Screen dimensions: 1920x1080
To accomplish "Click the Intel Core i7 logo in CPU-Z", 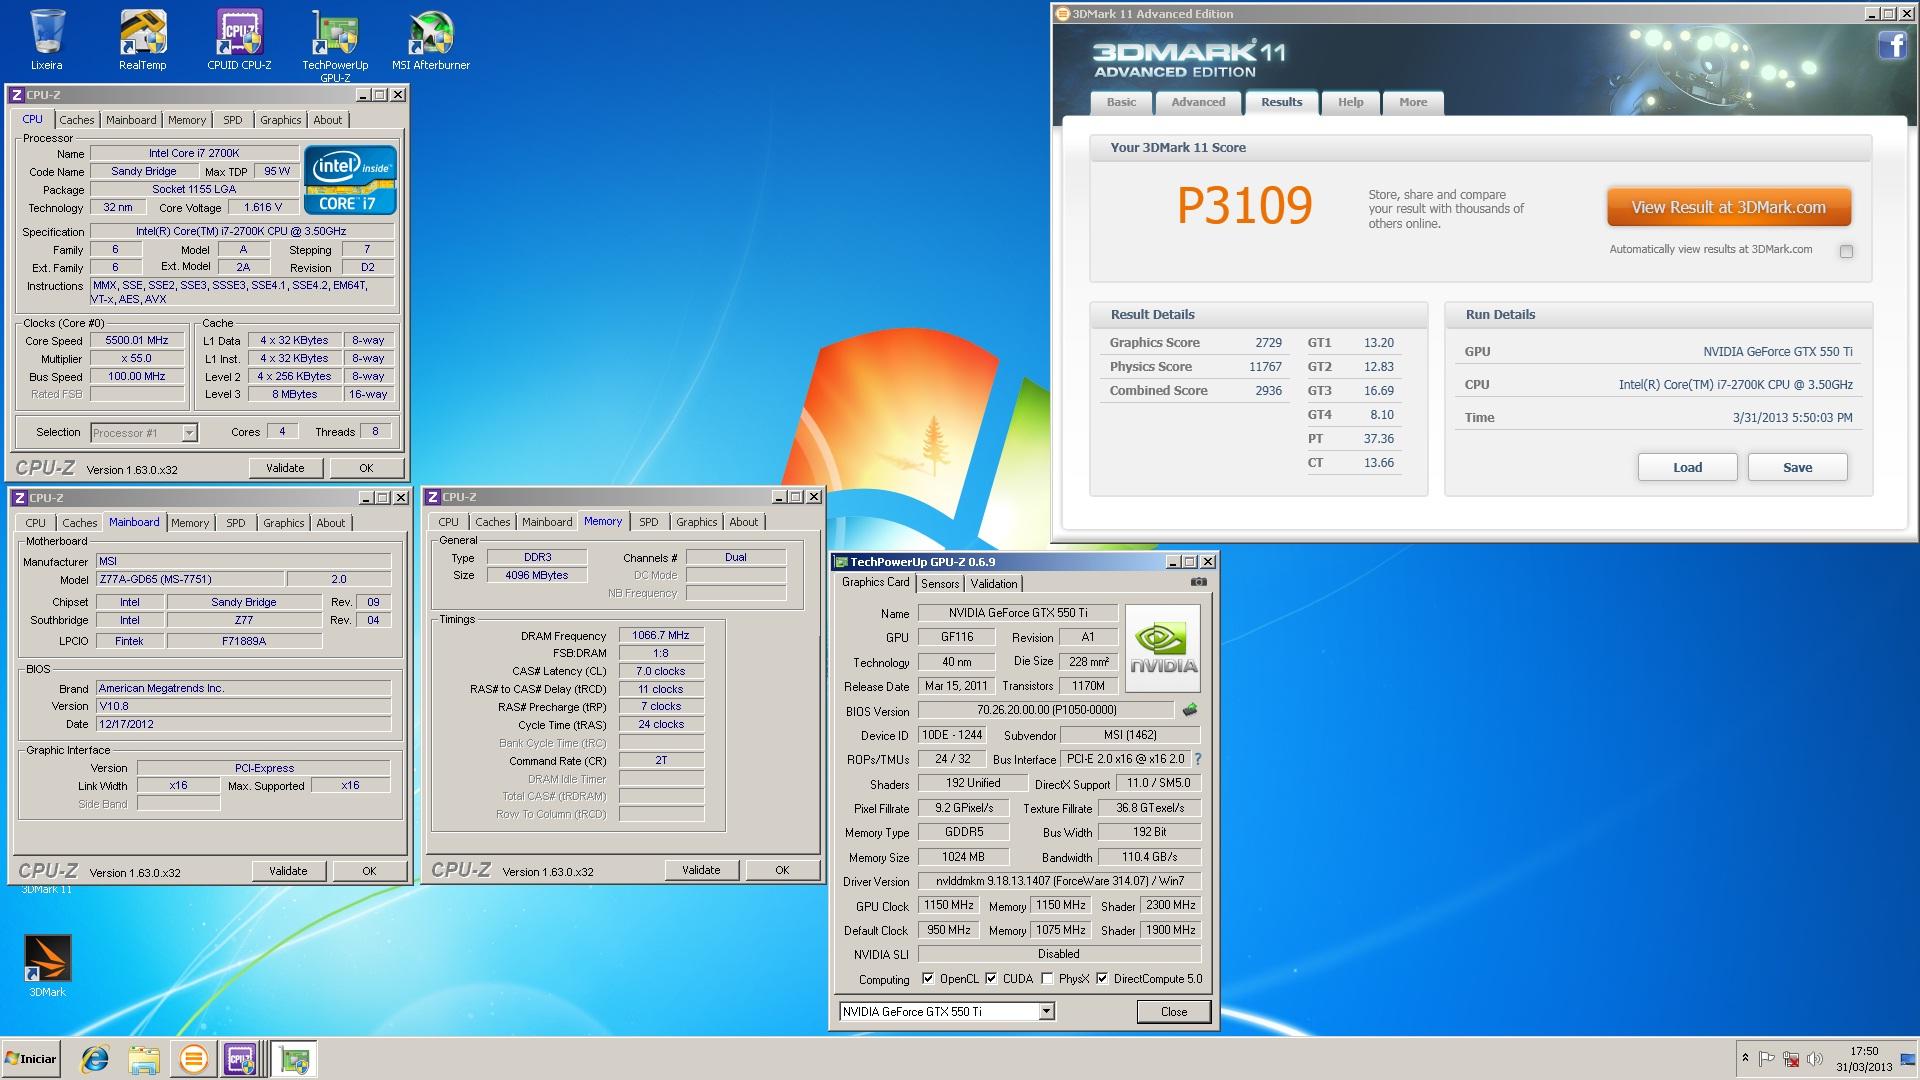I will (x=350, y=179).
